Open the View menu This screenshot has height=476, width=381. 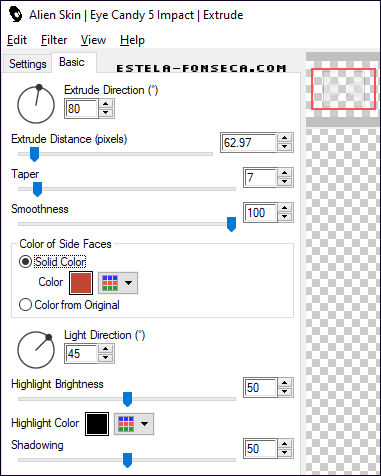click(93, 40)
